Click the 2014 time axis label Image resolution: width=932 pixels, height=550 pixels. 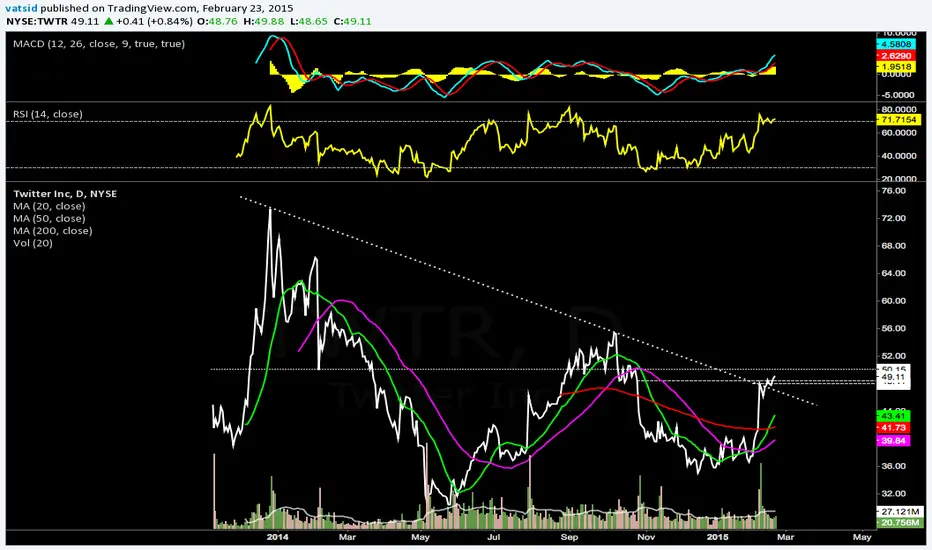tap(277, 537)
